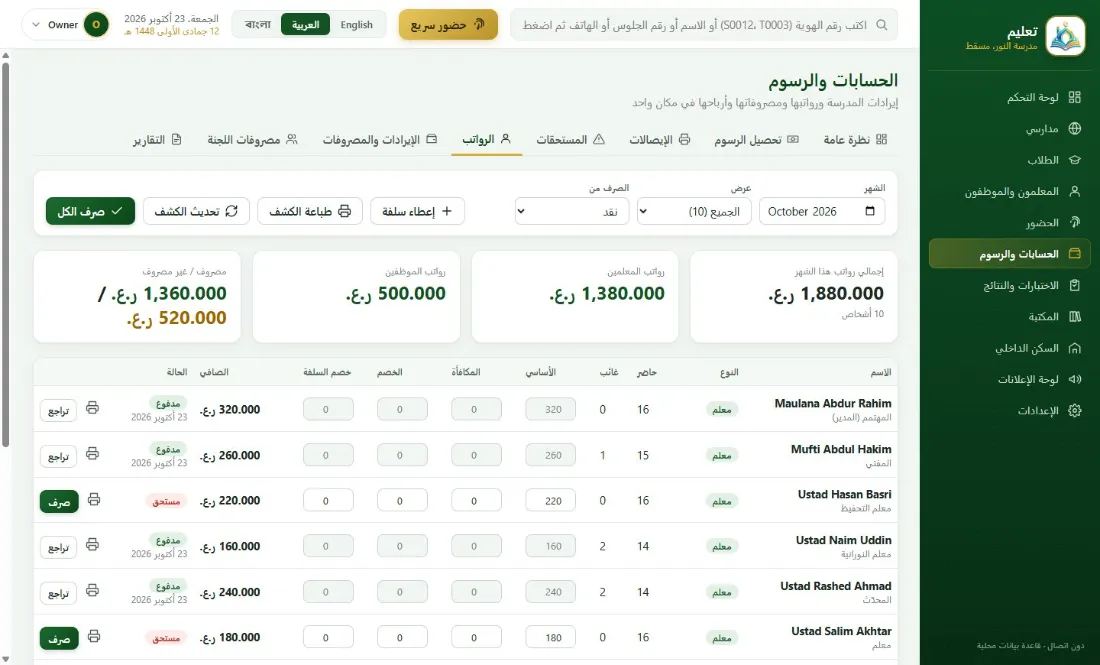Switch language to العربية
1100x665 pixels.
[305, 25]
